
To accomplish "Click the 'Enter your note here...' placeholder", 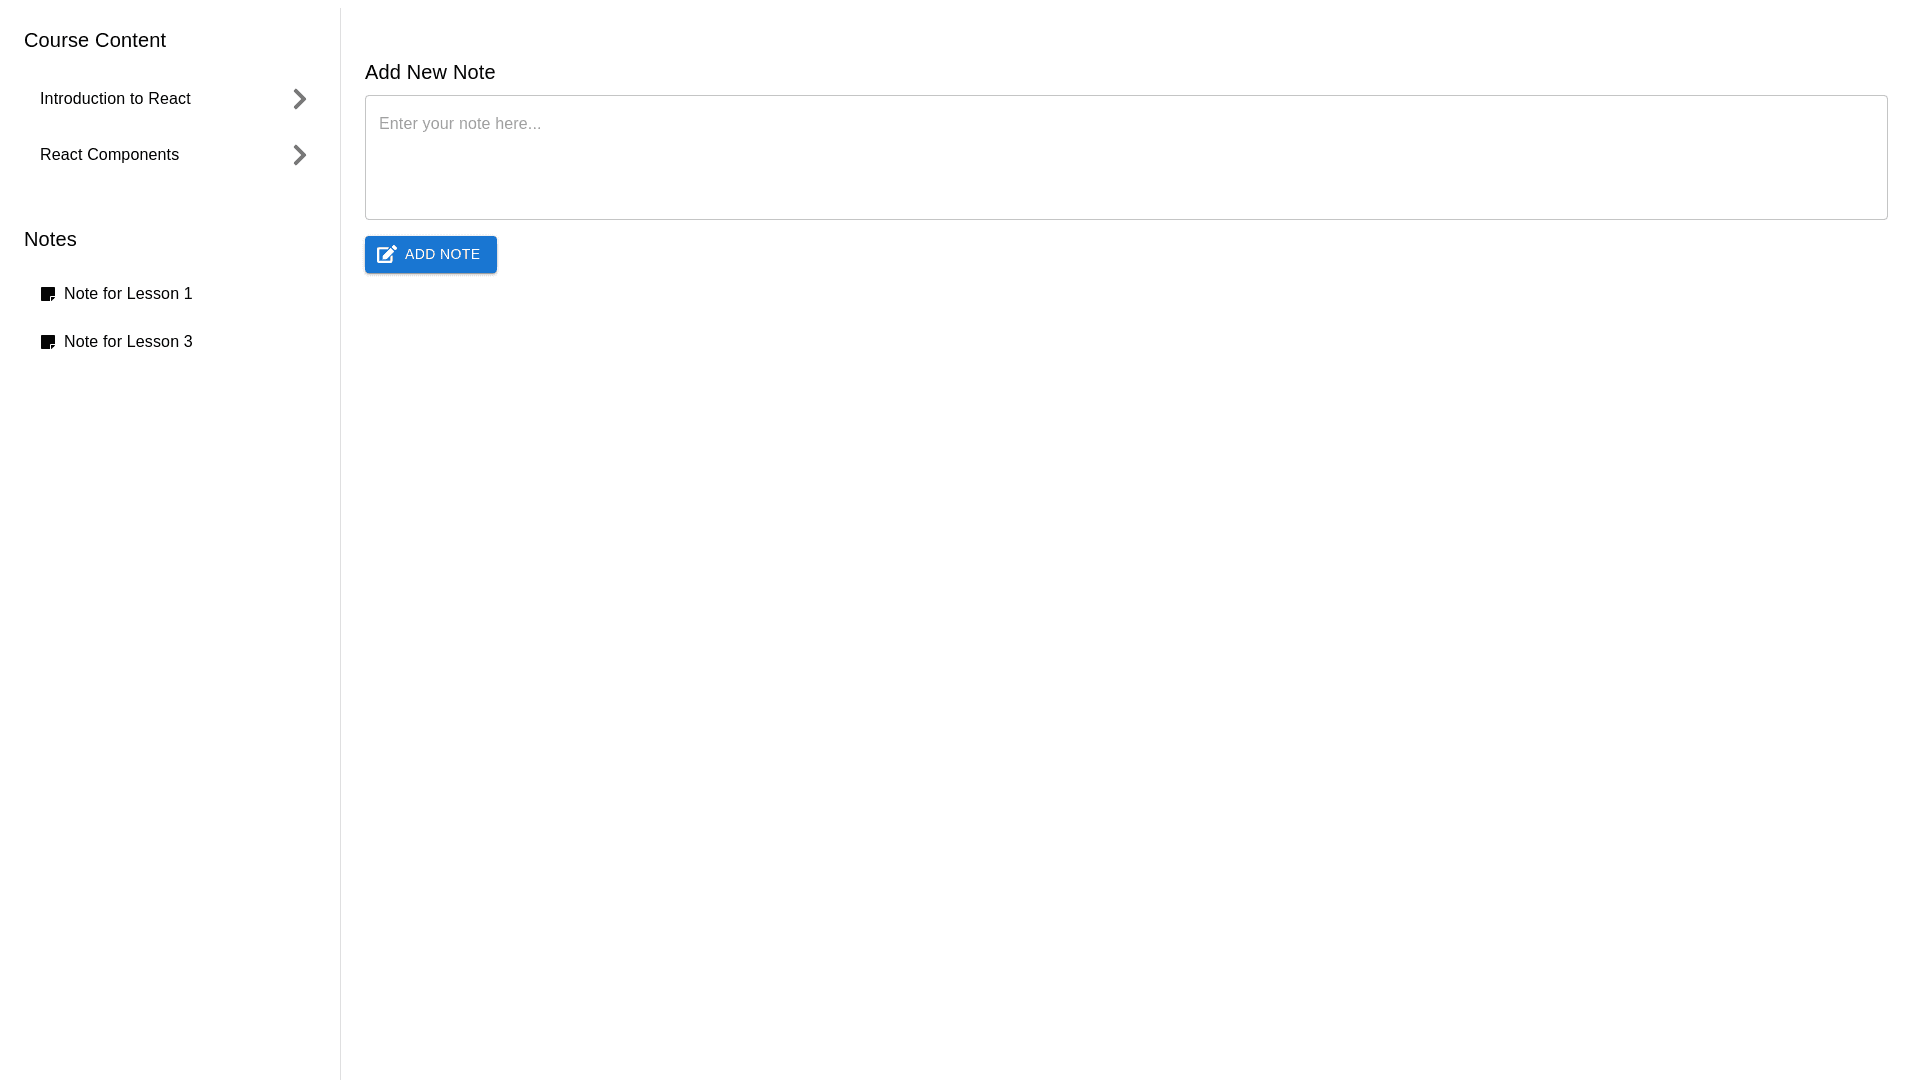I will [x=460, y=124].
